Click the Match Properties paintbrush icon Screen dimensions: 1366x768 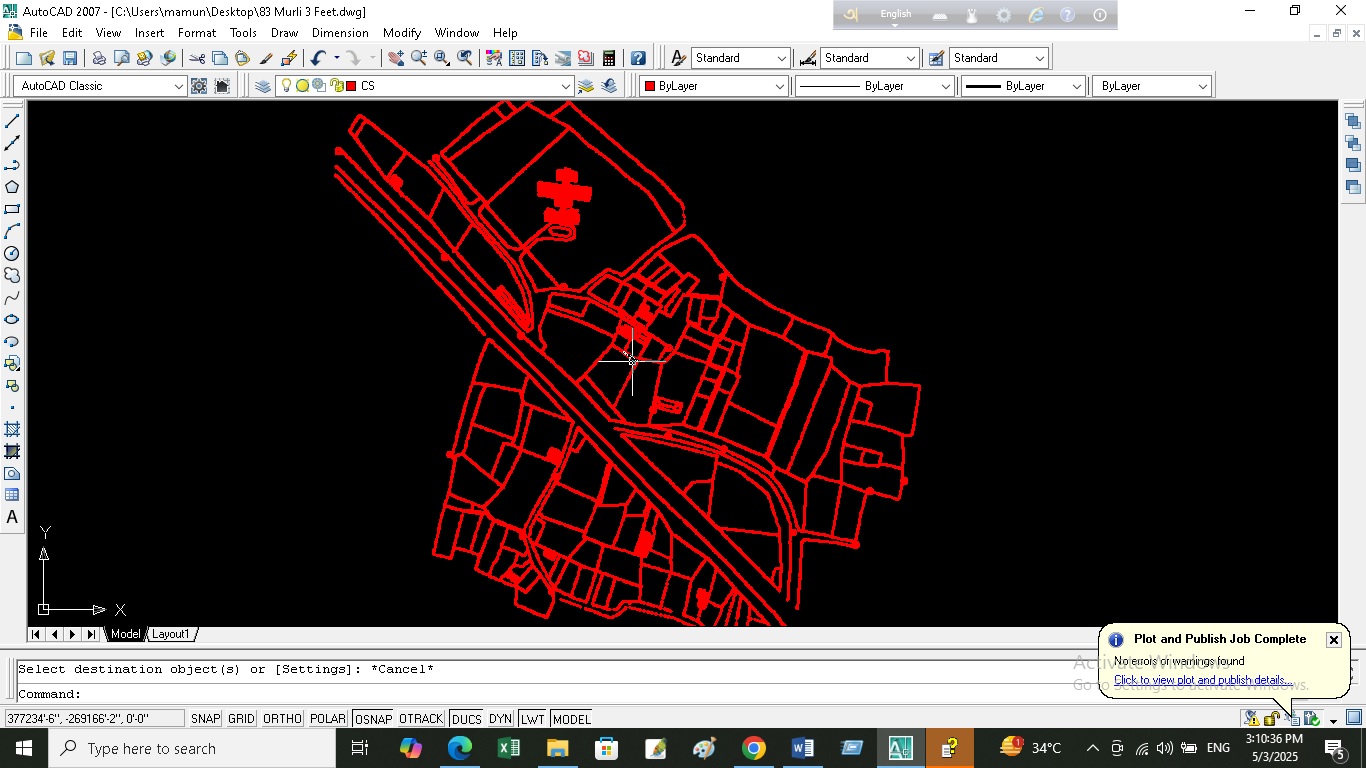tap(267, 58)
